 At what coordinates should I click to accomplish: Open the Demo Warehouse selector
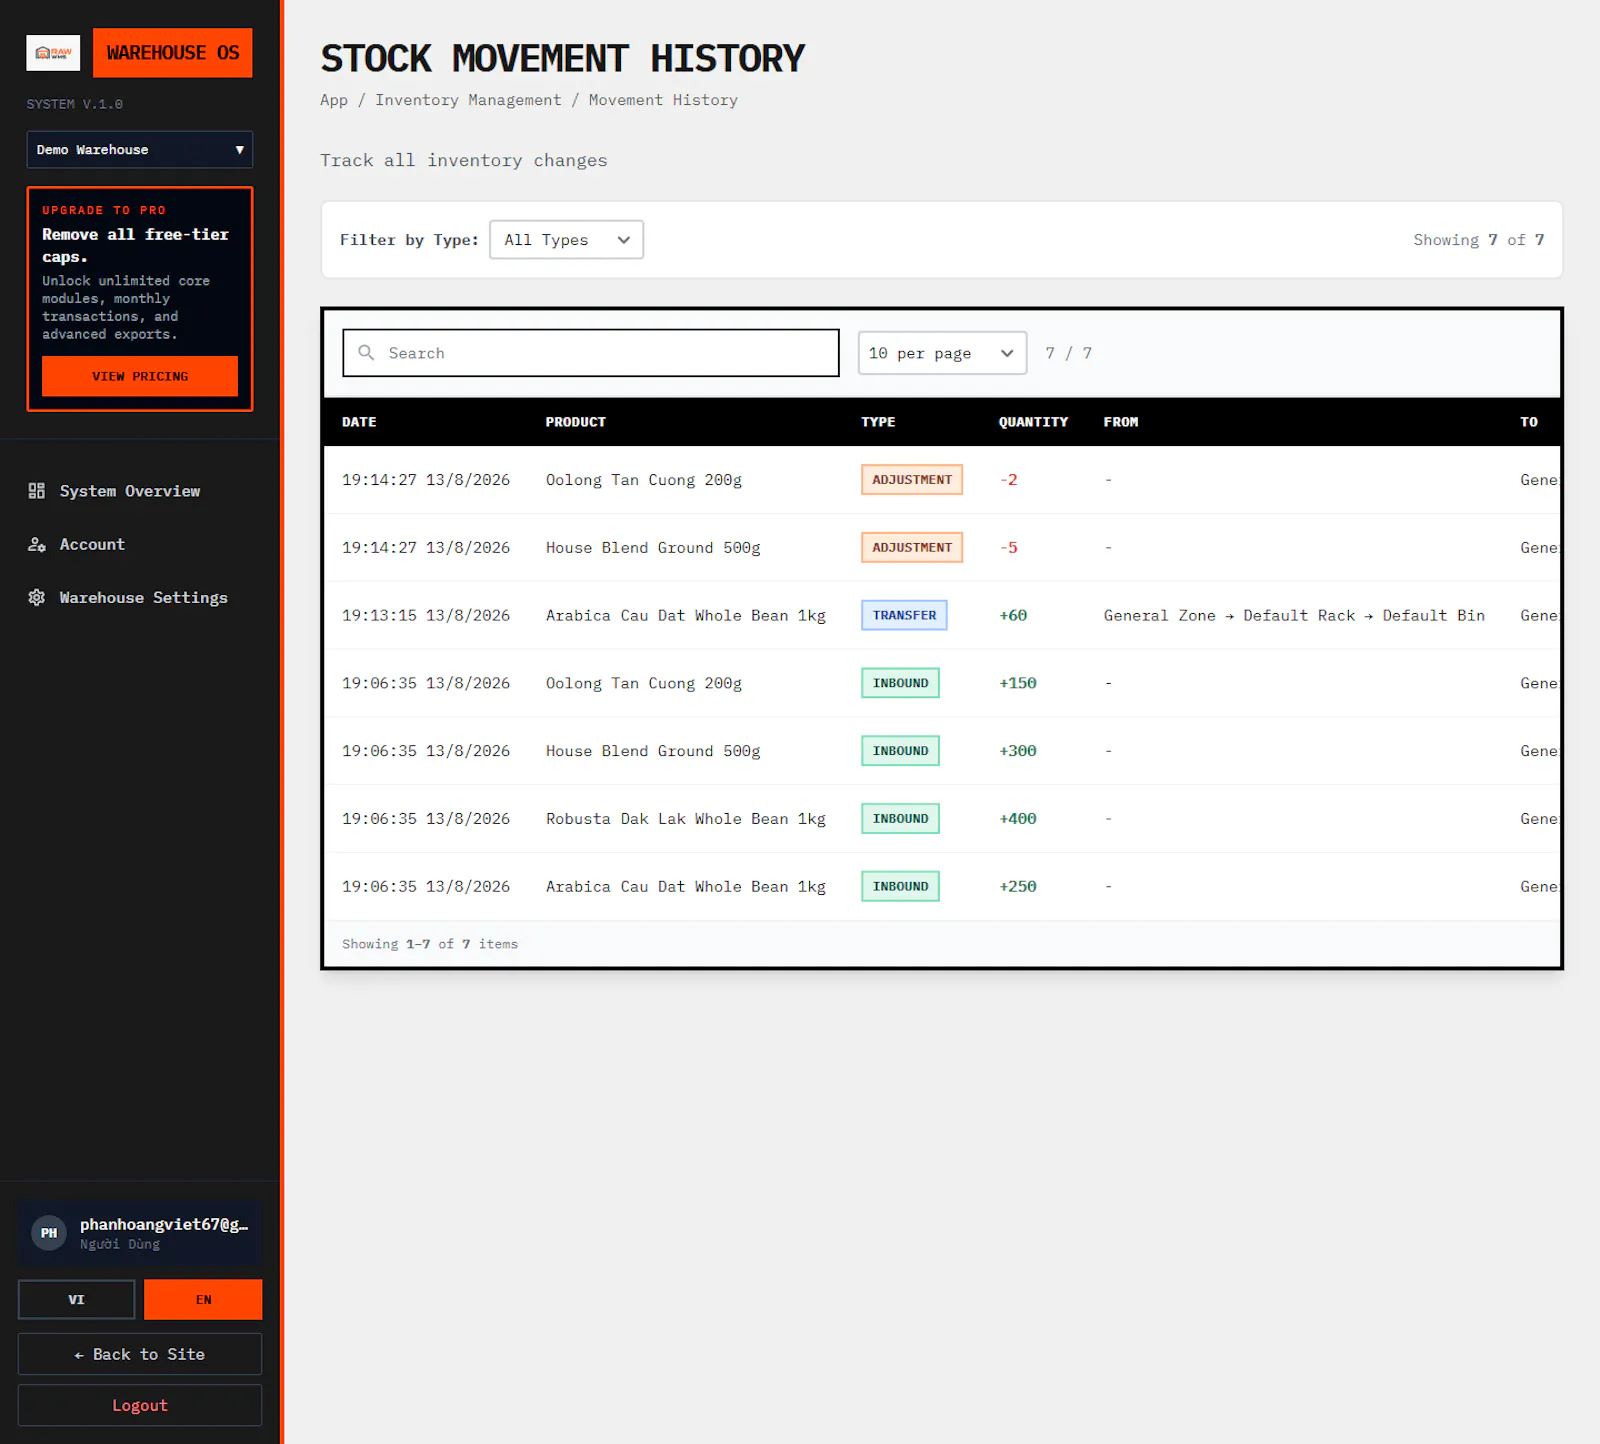click(140, 150)
